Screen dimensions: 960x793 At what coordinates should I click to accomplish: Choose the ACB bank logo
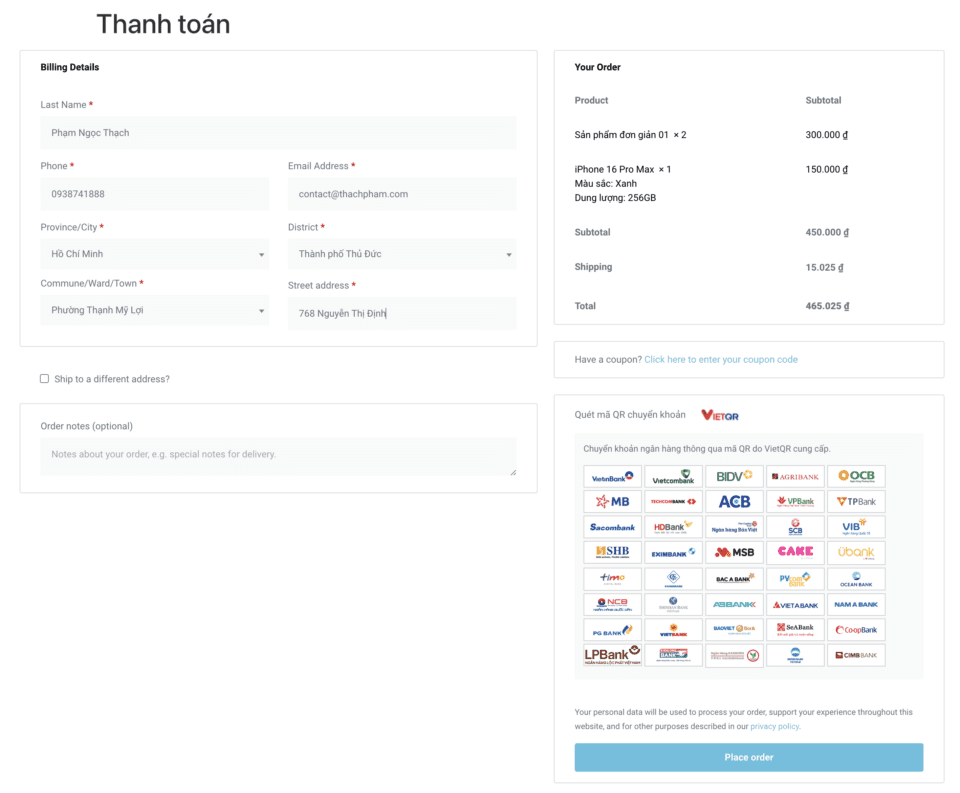(734, 502)
